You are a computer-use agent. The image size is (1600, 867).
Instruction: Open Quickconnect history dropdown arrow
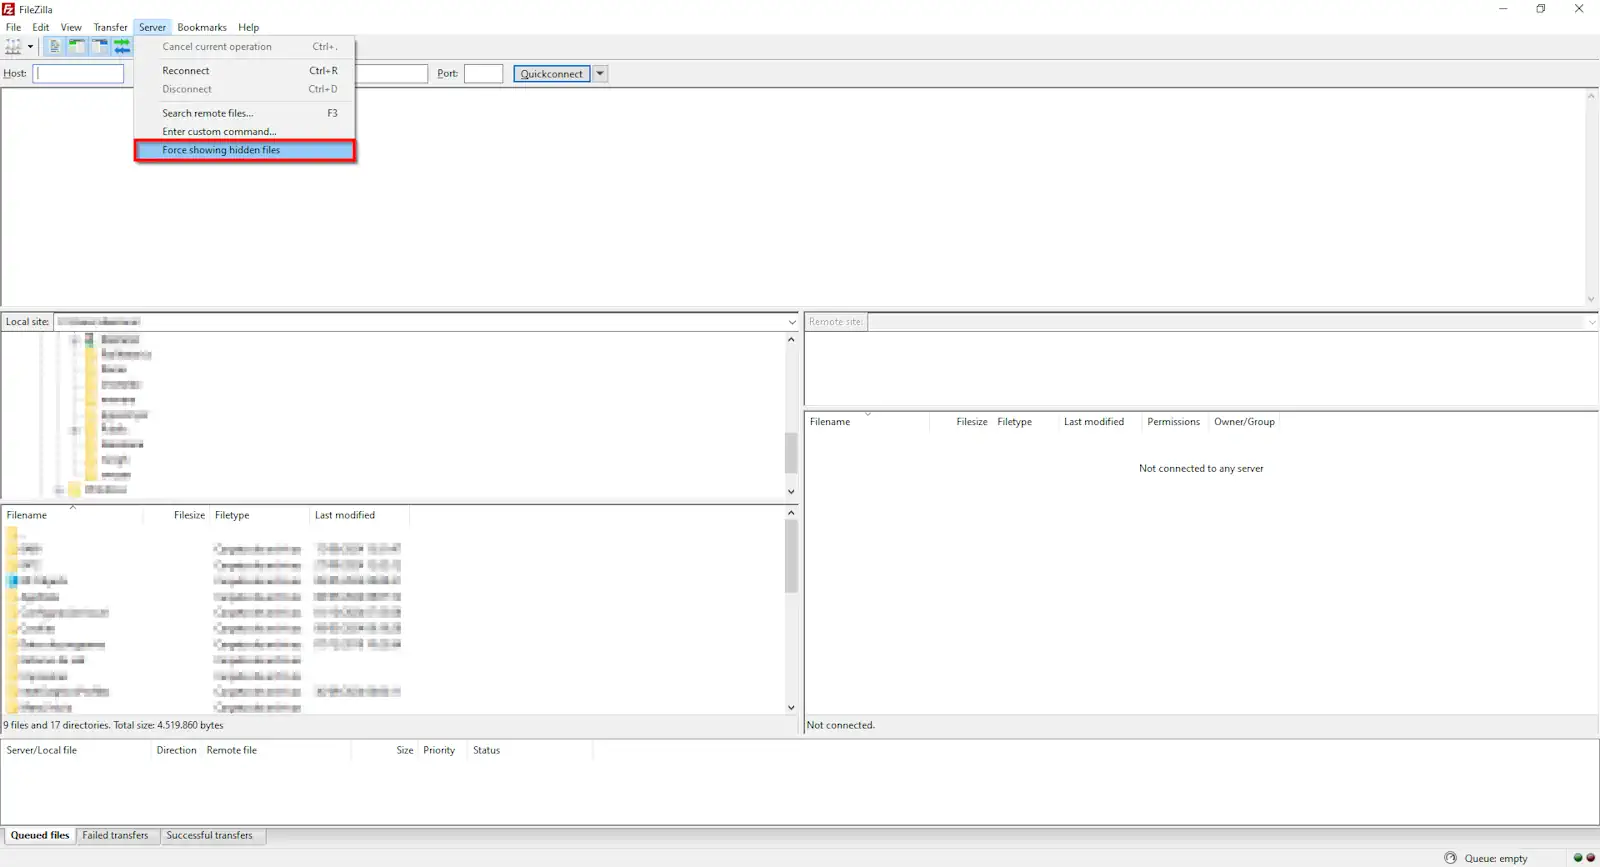click(x=600, y=74)
